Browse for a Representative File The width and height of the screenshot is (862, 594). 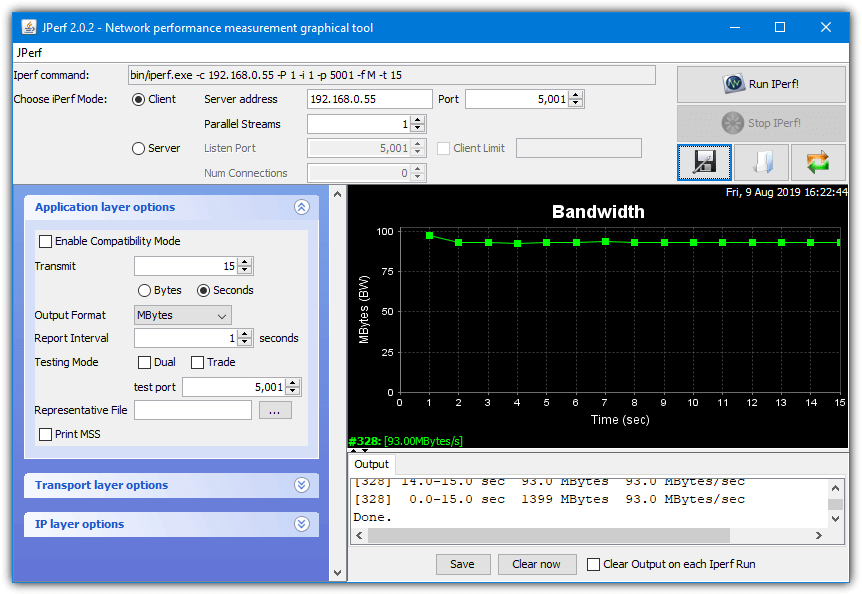pyautogui.click(x=275, y=409)
